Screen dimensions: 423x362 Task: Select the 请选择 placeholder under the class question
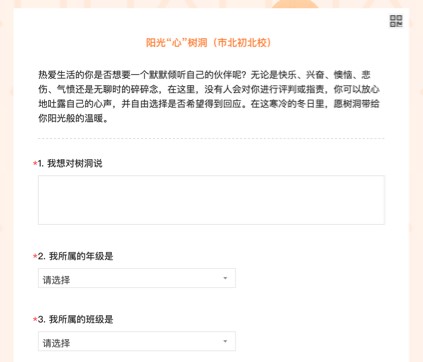coord(56,343)
